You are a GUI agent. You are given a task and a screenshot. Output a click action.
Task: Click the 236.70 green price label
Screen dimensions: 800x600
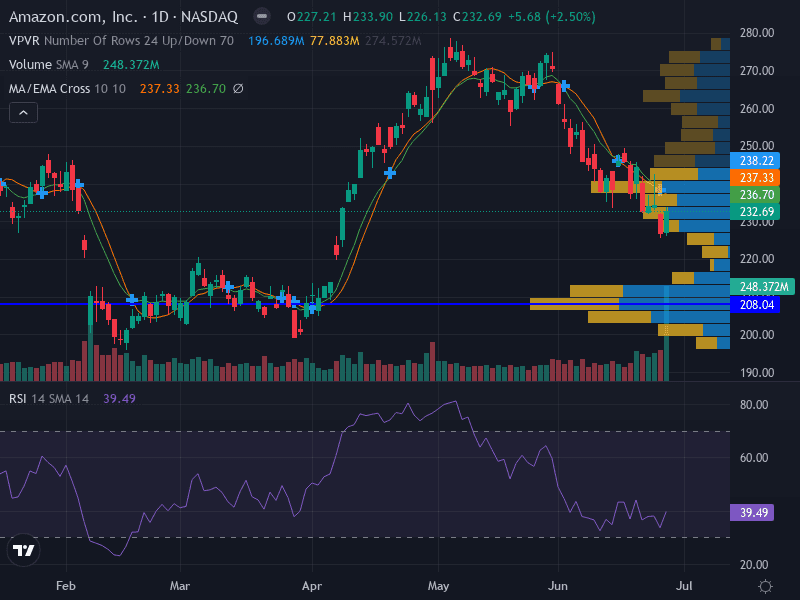point(755,194)
